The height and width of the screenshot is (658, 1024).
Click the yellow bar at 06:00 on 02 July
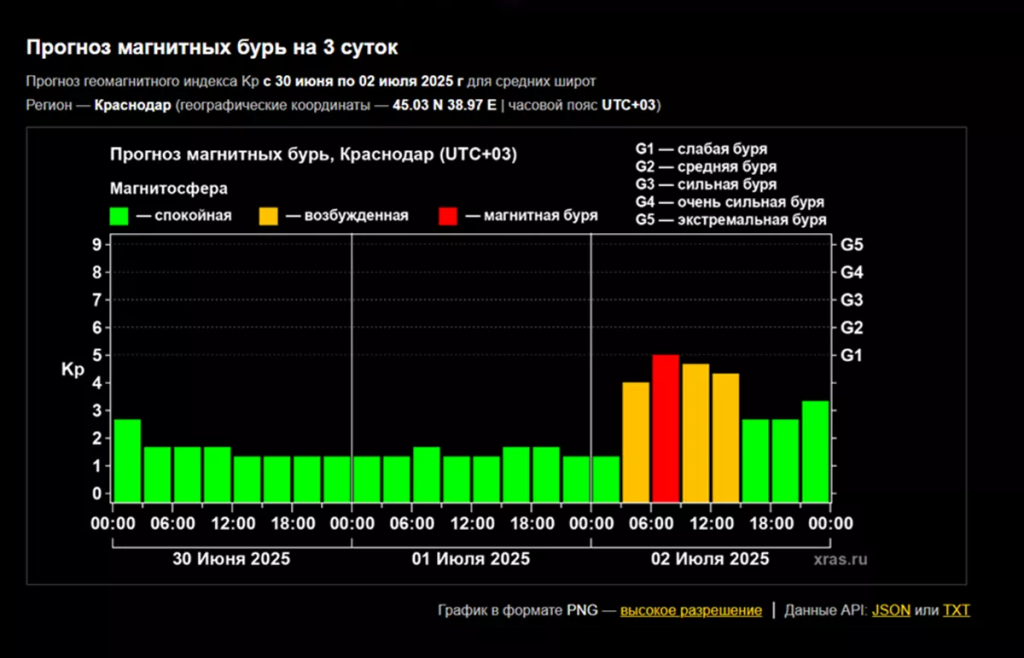pos(636,442)
